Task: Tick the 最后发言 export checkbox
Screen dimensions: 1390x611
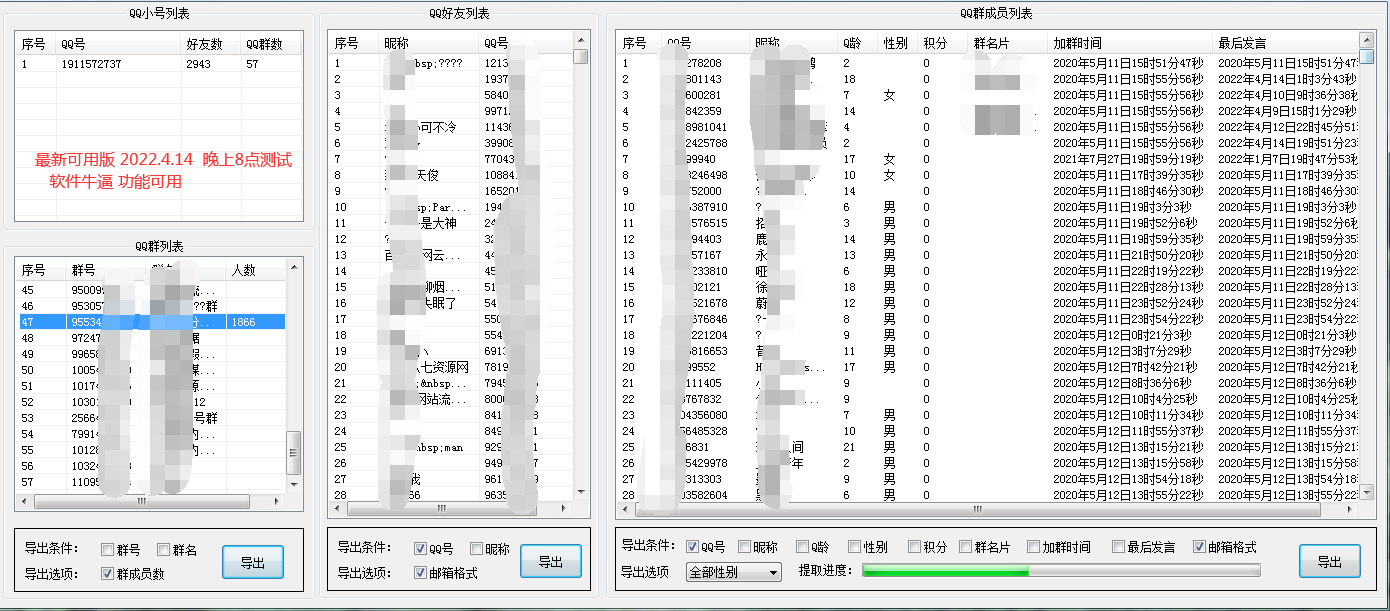Action: pyautogui.click(x=1118, y=547)
